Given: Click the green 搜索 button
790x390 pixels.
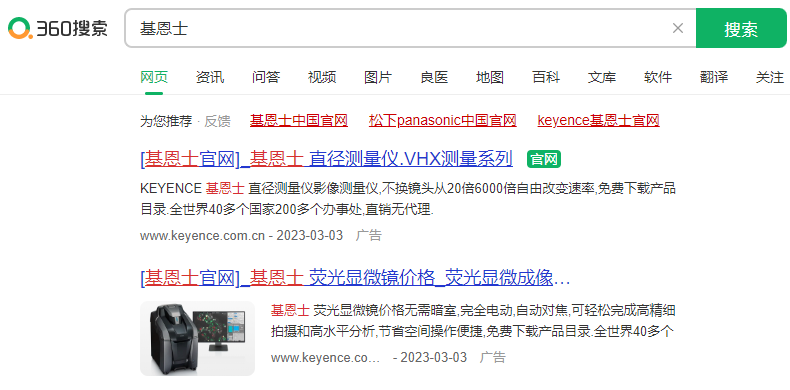Looking at the screenshot, I should 741,28.
